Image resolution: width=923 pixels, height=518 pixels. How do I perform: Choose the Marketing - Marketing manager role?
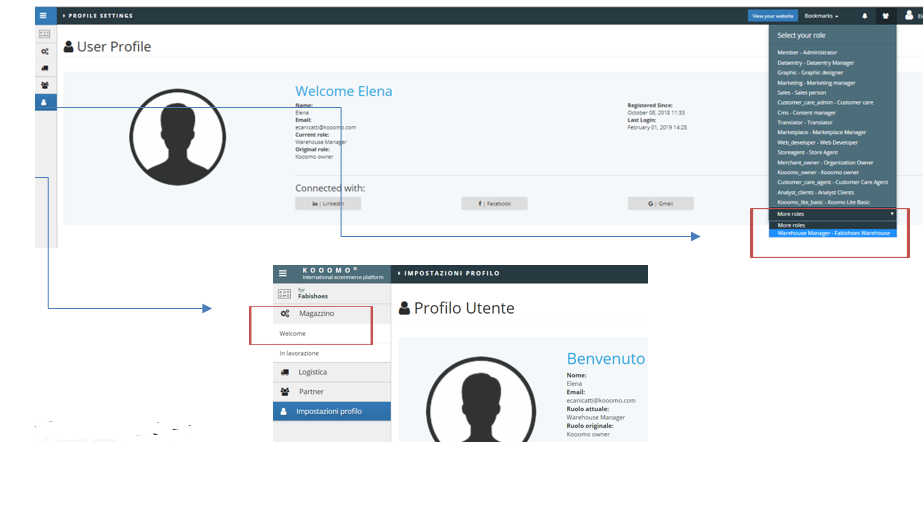tap(816, 82)
